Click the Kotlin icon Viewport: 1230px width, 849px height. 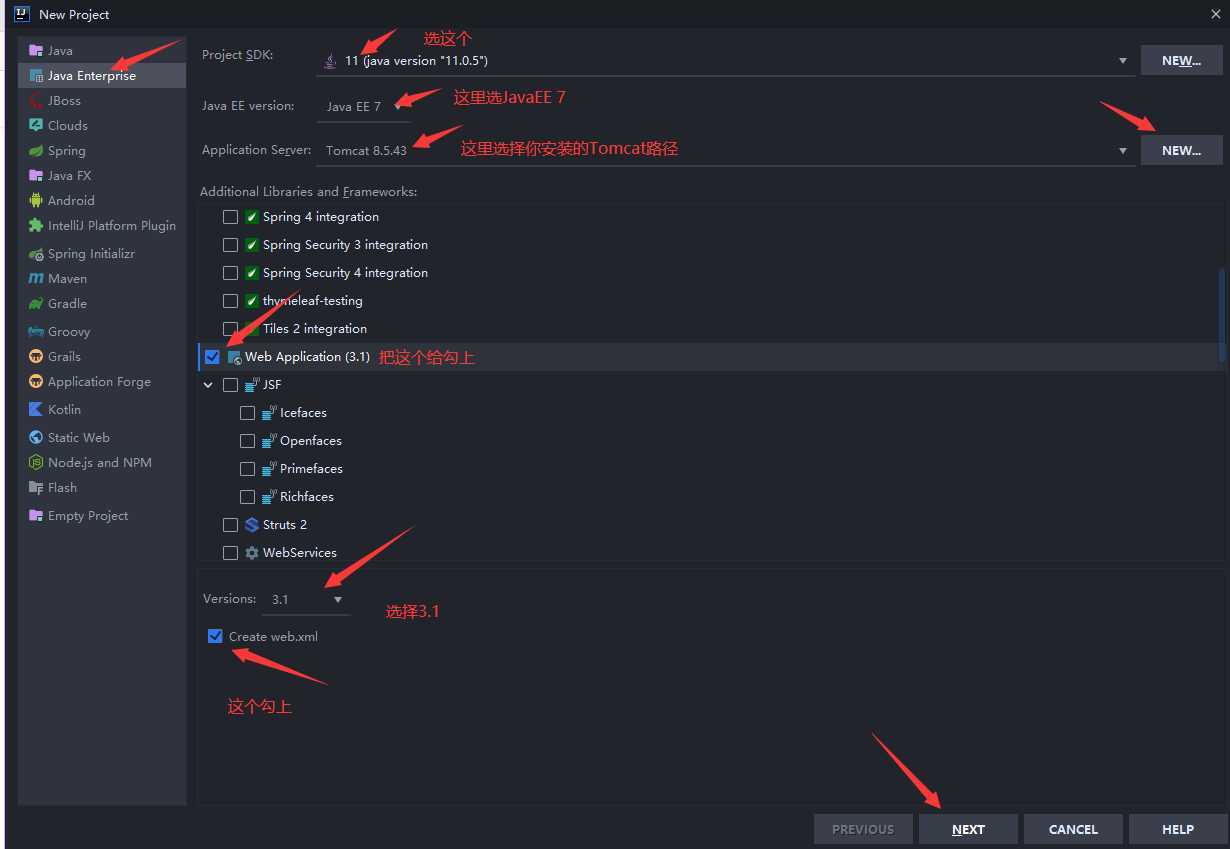(x=36, y=409)
